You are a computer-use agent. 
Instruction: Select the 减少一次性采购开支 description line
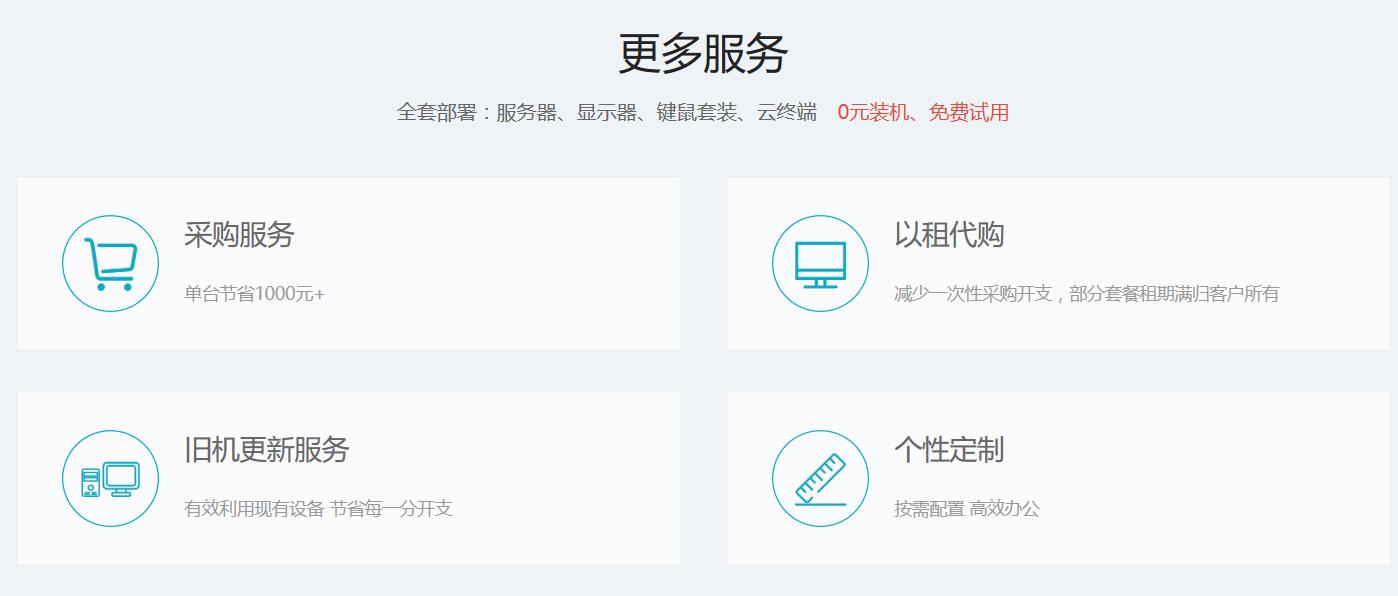1090,293
